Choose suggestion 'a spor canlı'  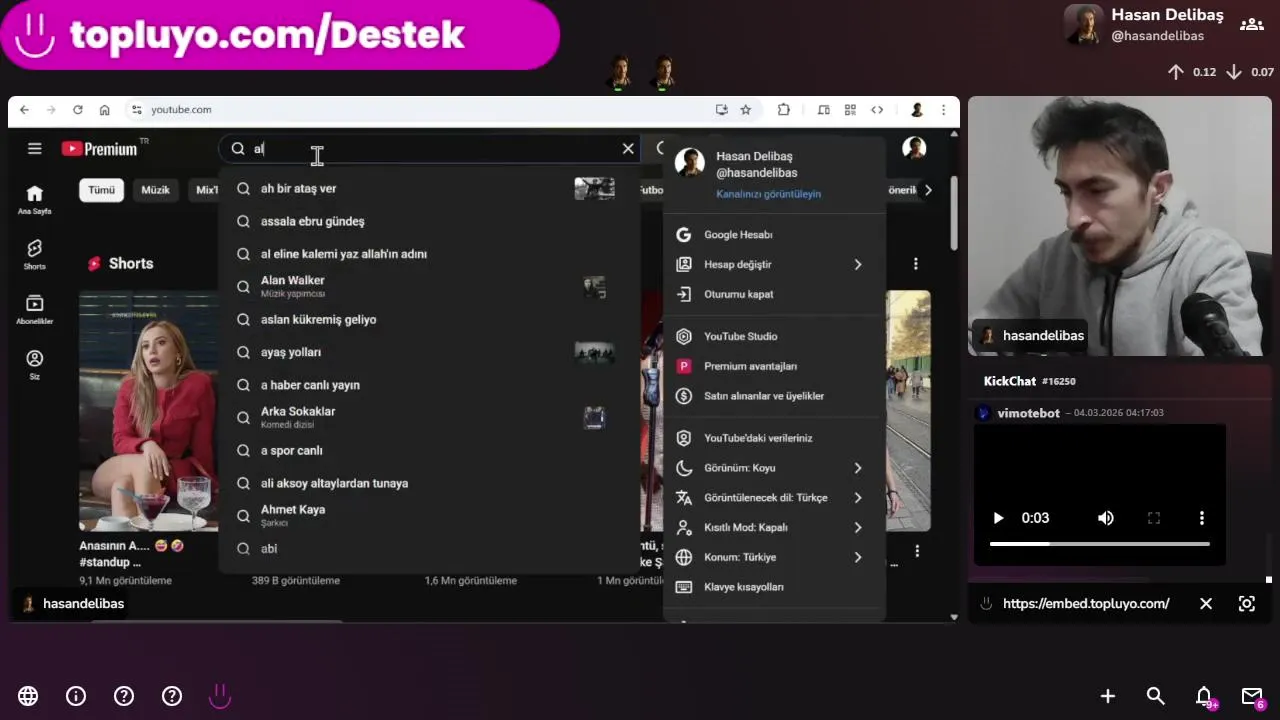coord(429,450)
